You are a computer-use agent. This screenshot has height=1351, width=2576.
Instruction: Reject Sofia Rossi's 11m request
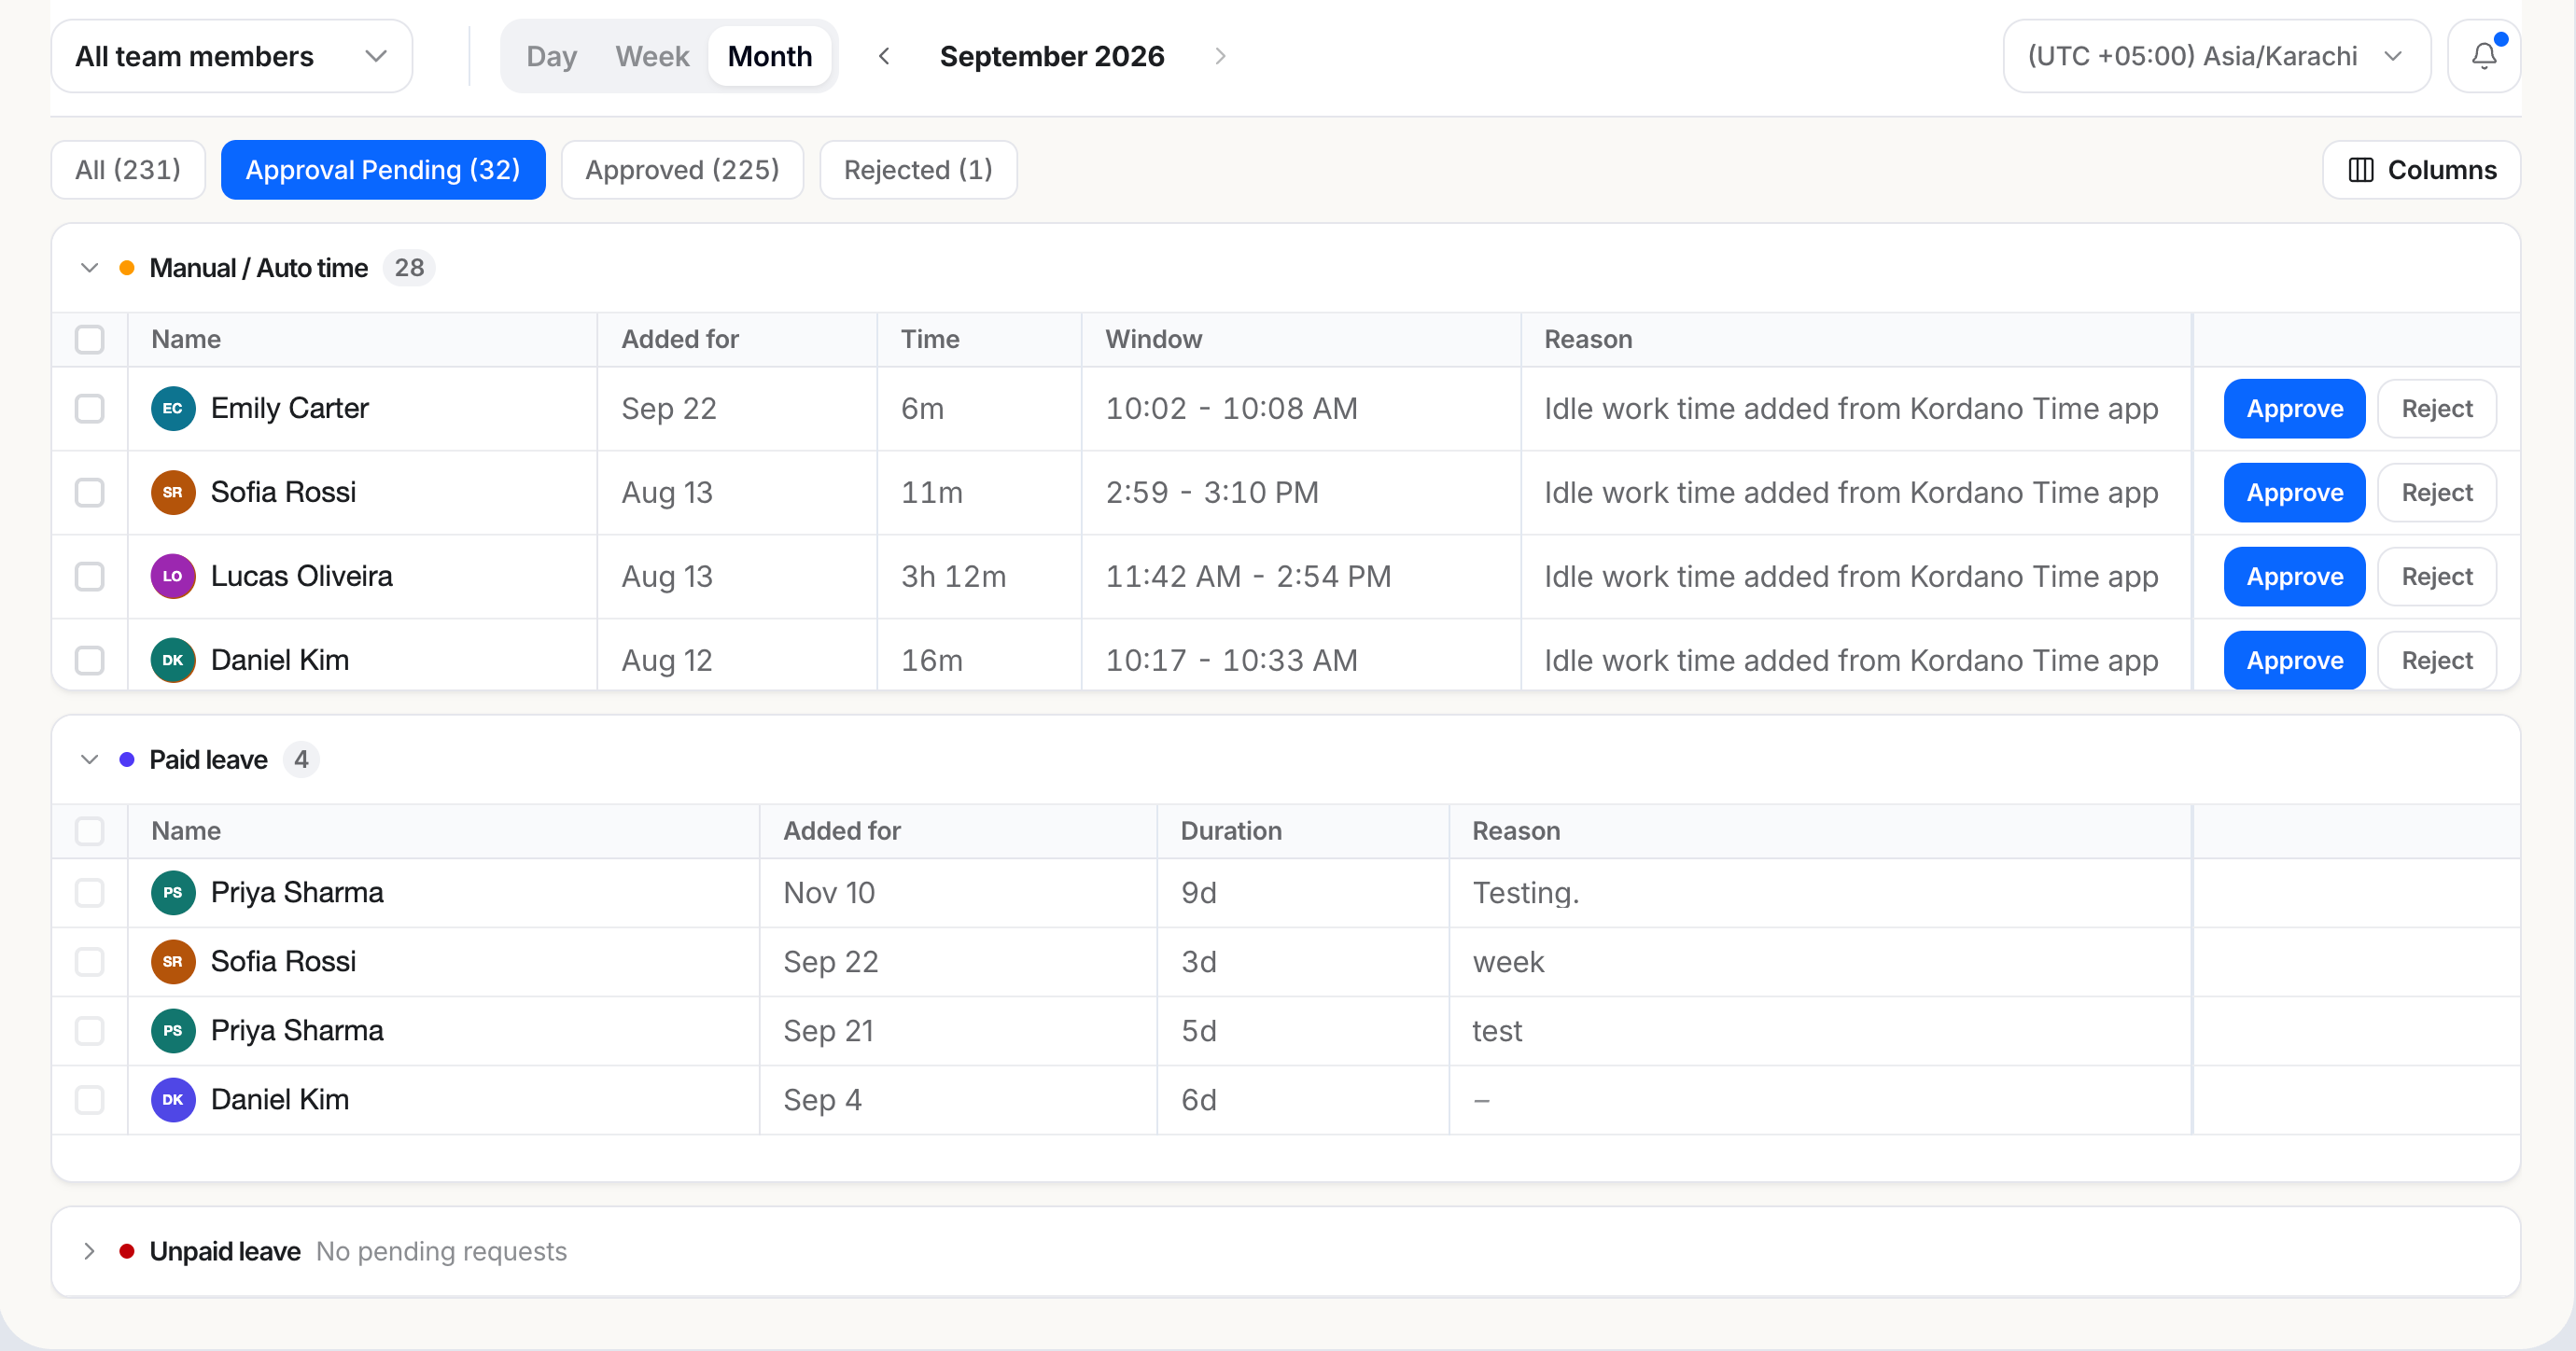2437,492
